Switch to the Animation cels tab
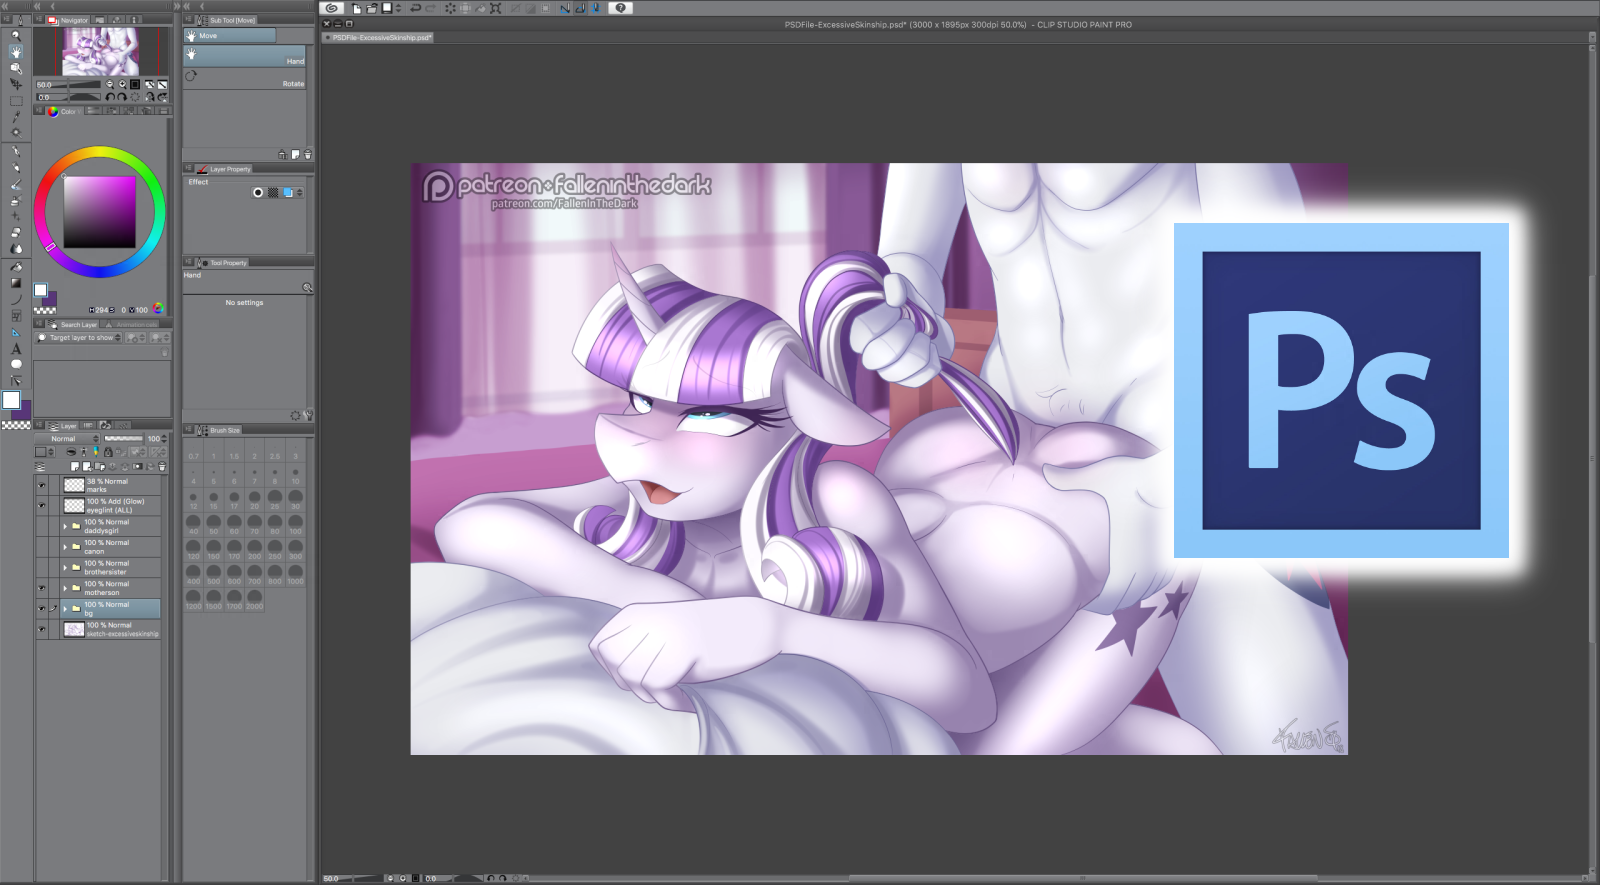Screen dimensions: 1600x885 pyautogui.click(x=131, y=325)
